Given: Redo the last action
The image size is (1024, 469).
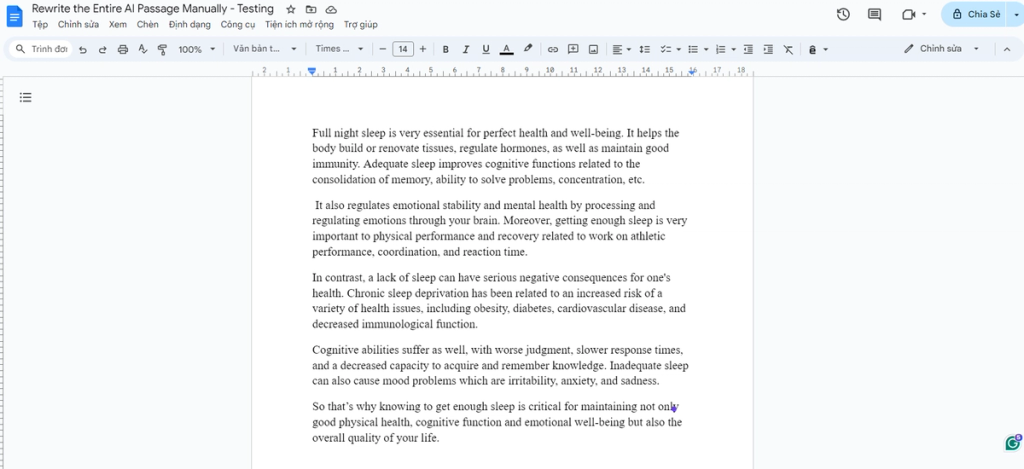Looking at the screenshot, I should click(103, 49).
